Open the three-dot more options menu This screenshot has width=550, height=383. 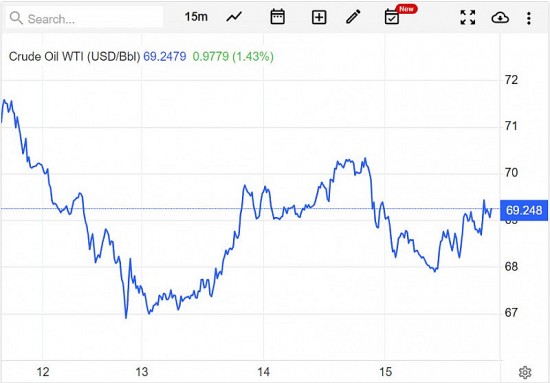point(529,18)
